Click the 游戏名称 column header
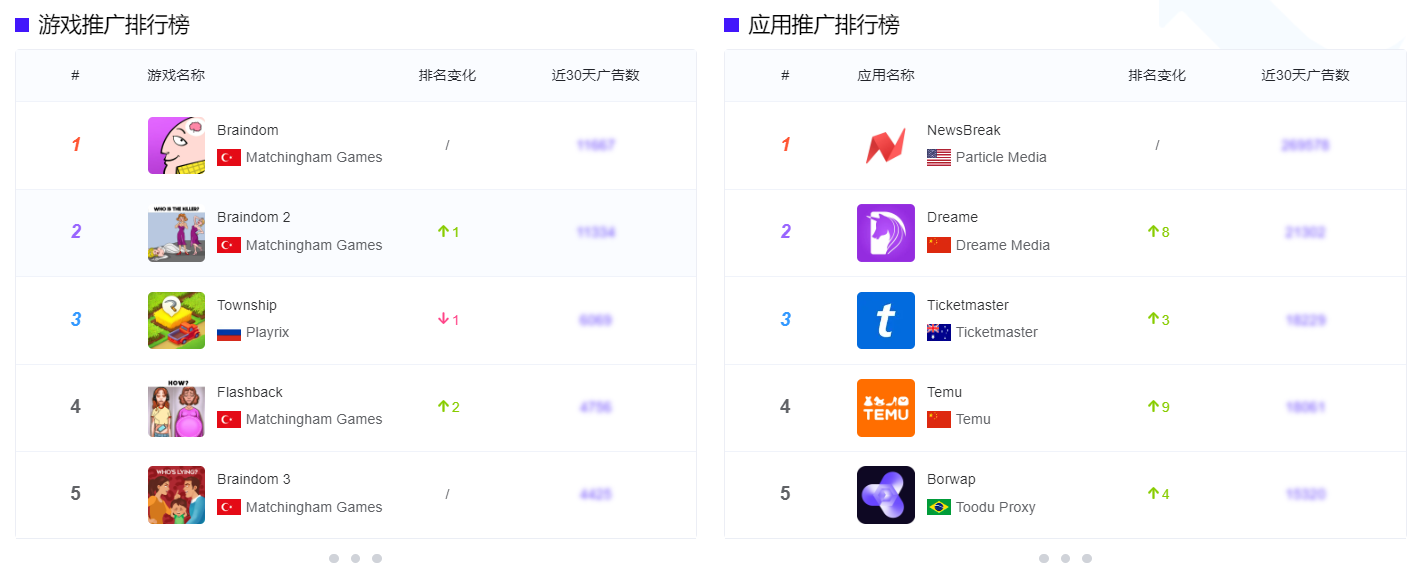Image resolution: width=1424 pixels, height=568 pixels. click(x=176, y=75)
